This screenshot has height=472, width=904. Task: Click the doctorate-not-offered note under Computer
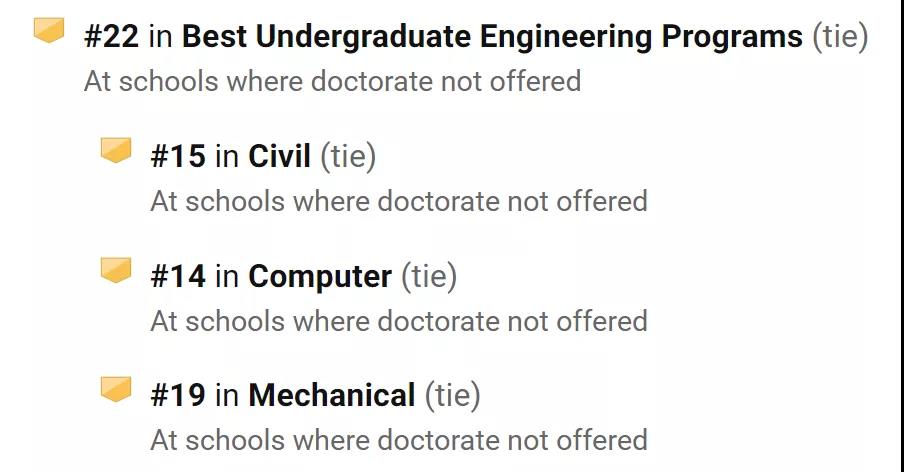pos(399,321)
